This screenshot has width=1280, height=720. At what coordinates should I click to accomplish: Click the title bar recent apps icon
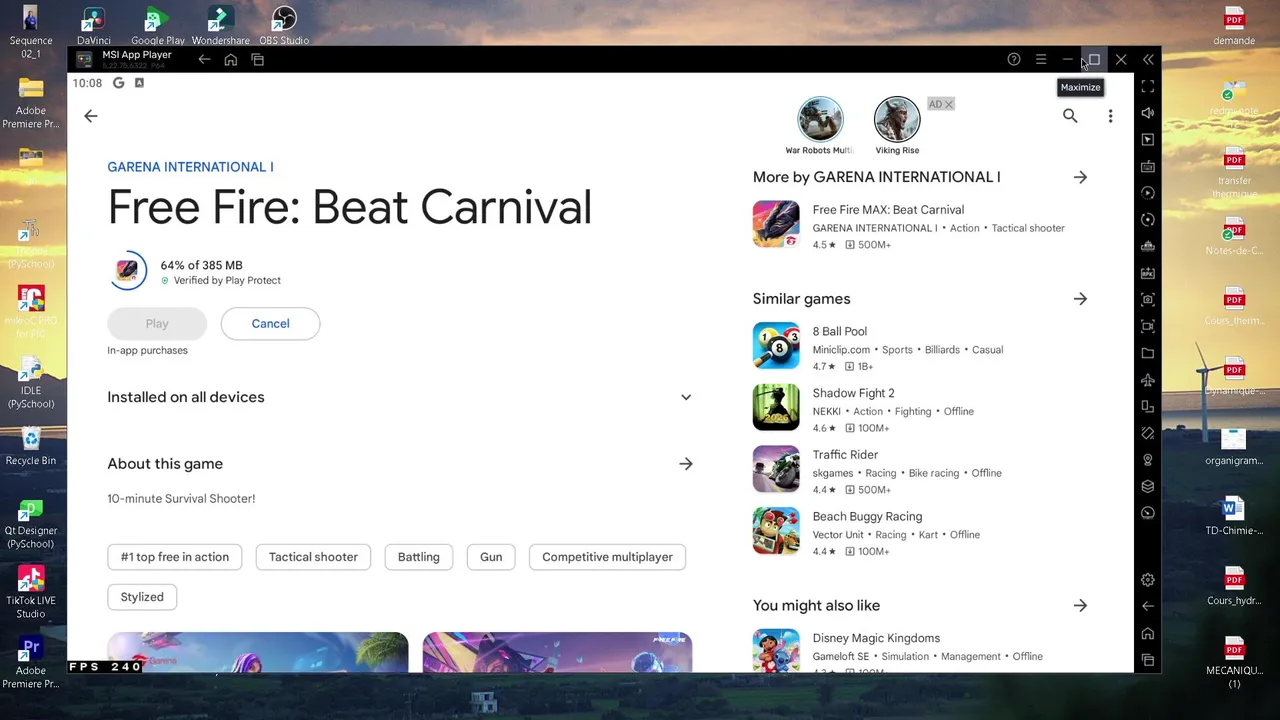tap(258, 60)
